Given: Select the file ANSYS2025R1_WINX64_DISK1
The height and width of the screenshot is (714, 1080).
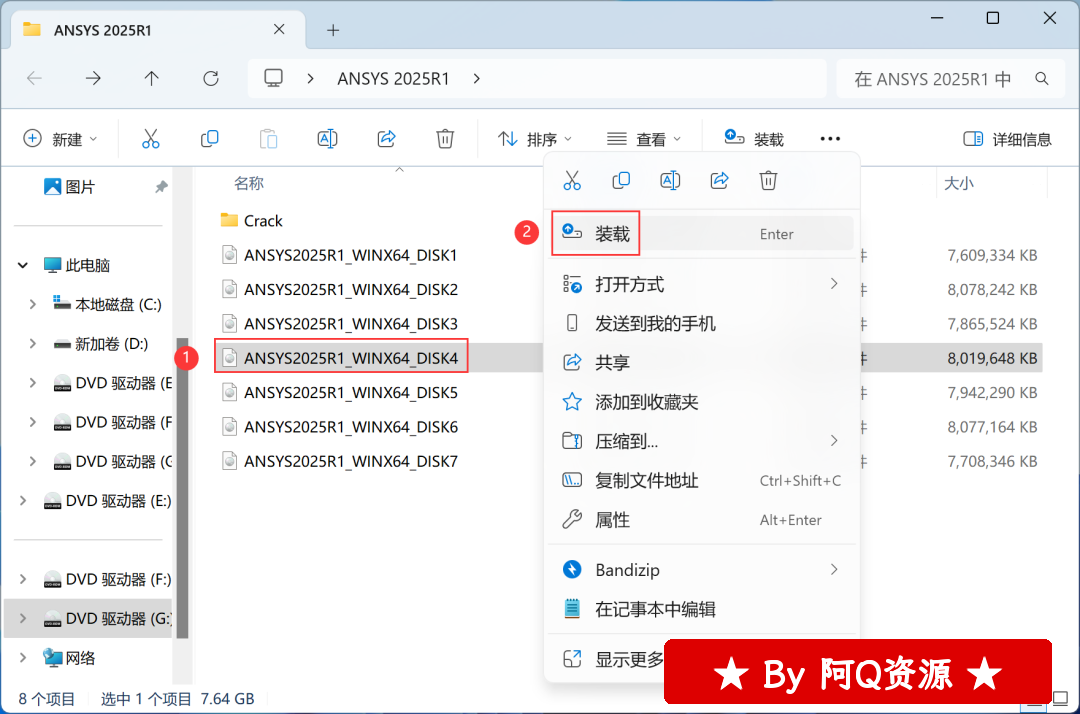Looking at the screenshot, I should 340,255.
